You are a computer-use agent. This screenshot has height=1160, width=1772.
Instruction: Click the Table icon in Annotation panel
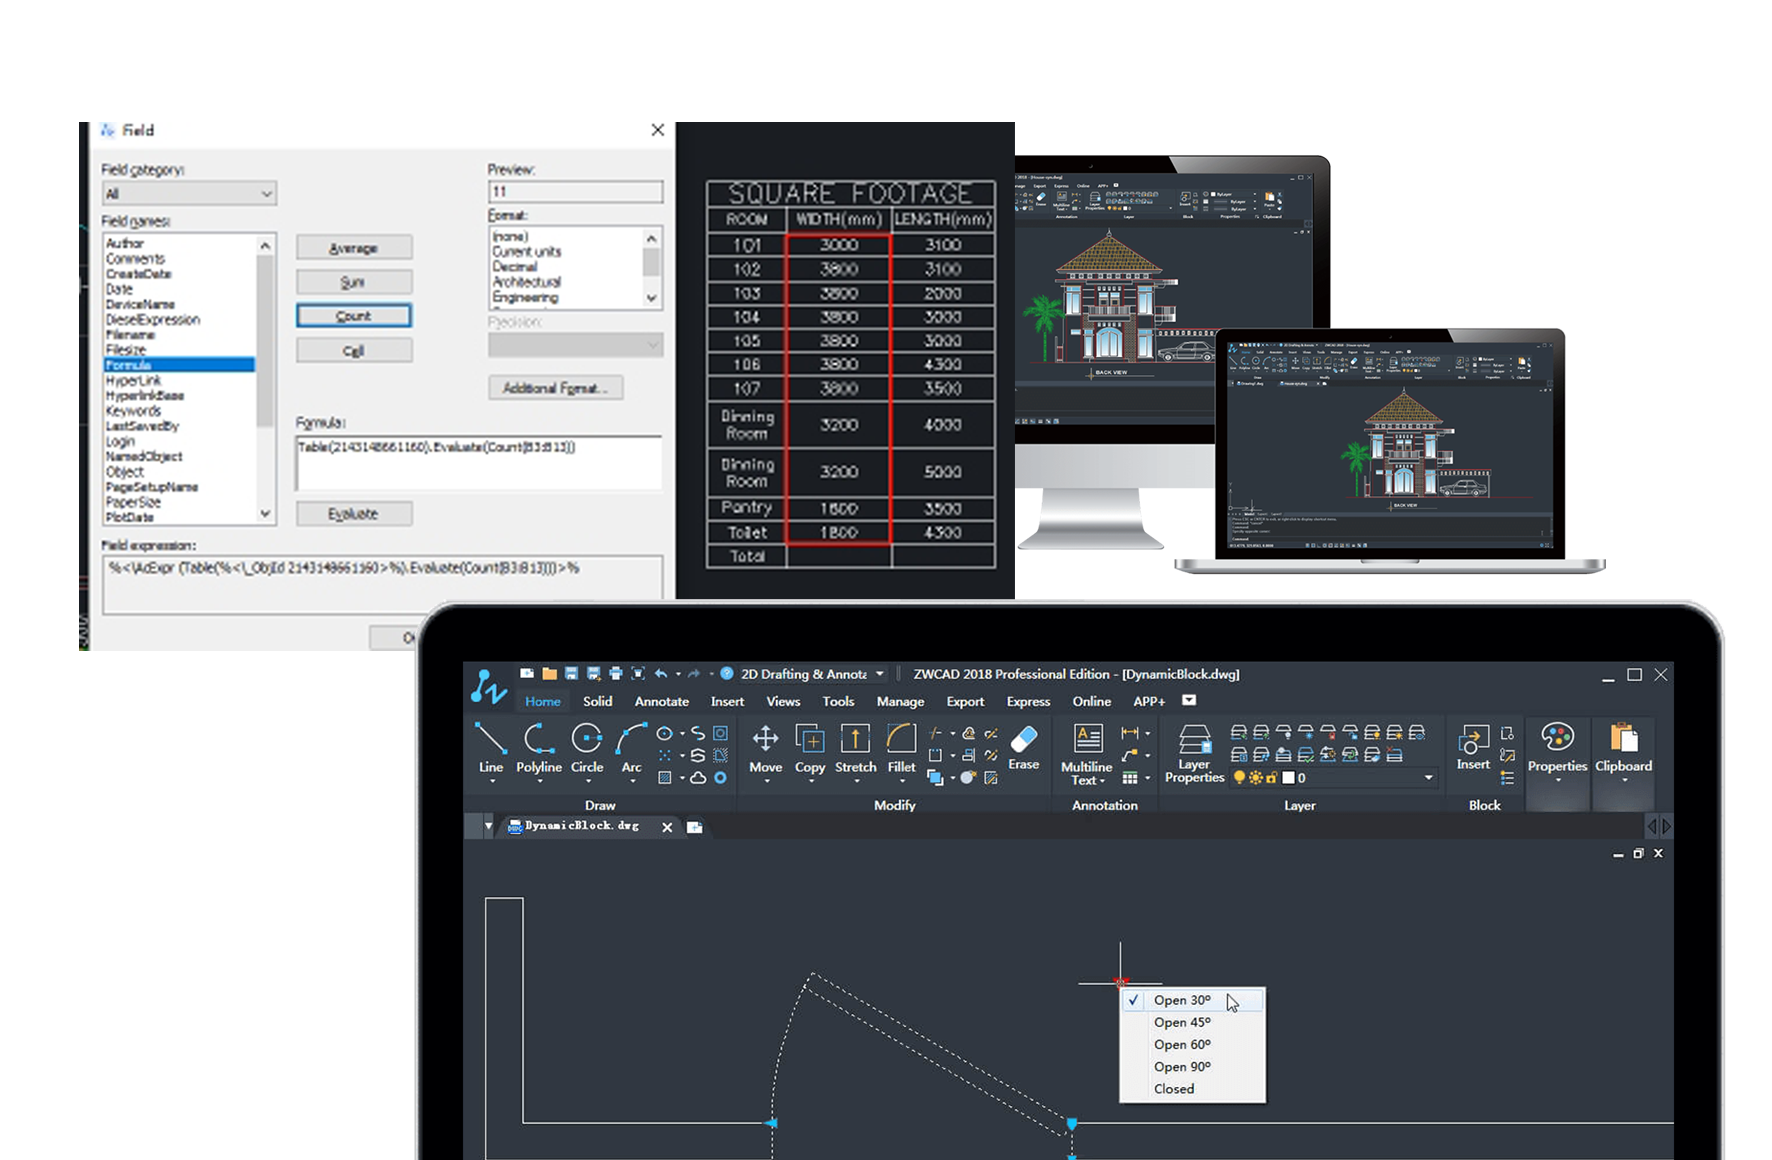click(1130, 777)
